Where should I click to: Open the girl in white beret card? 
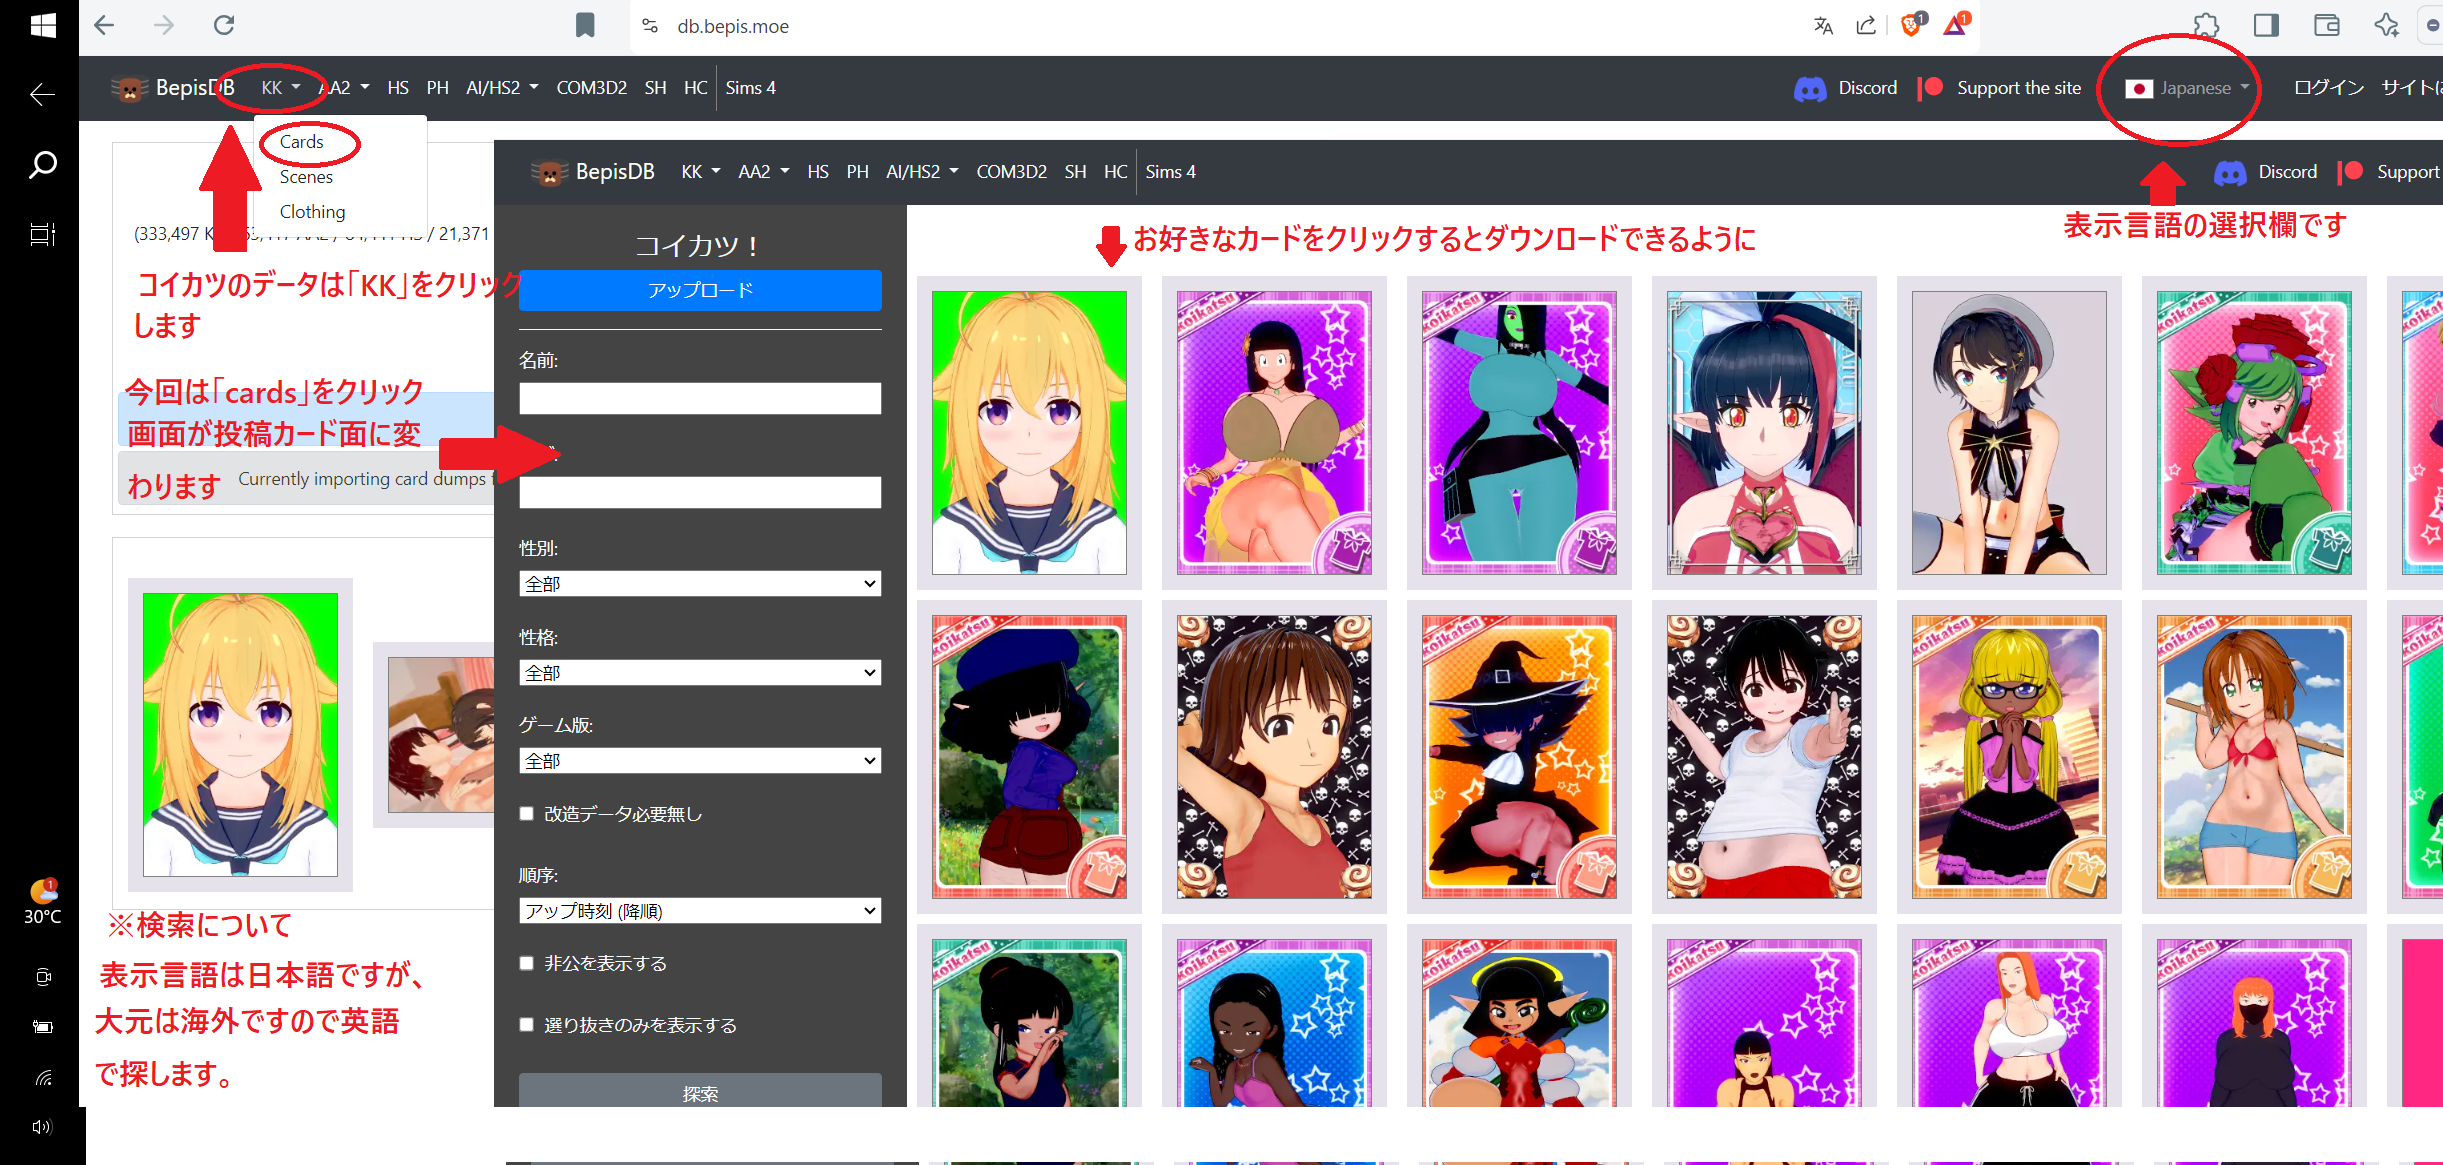click(2009, 433)
